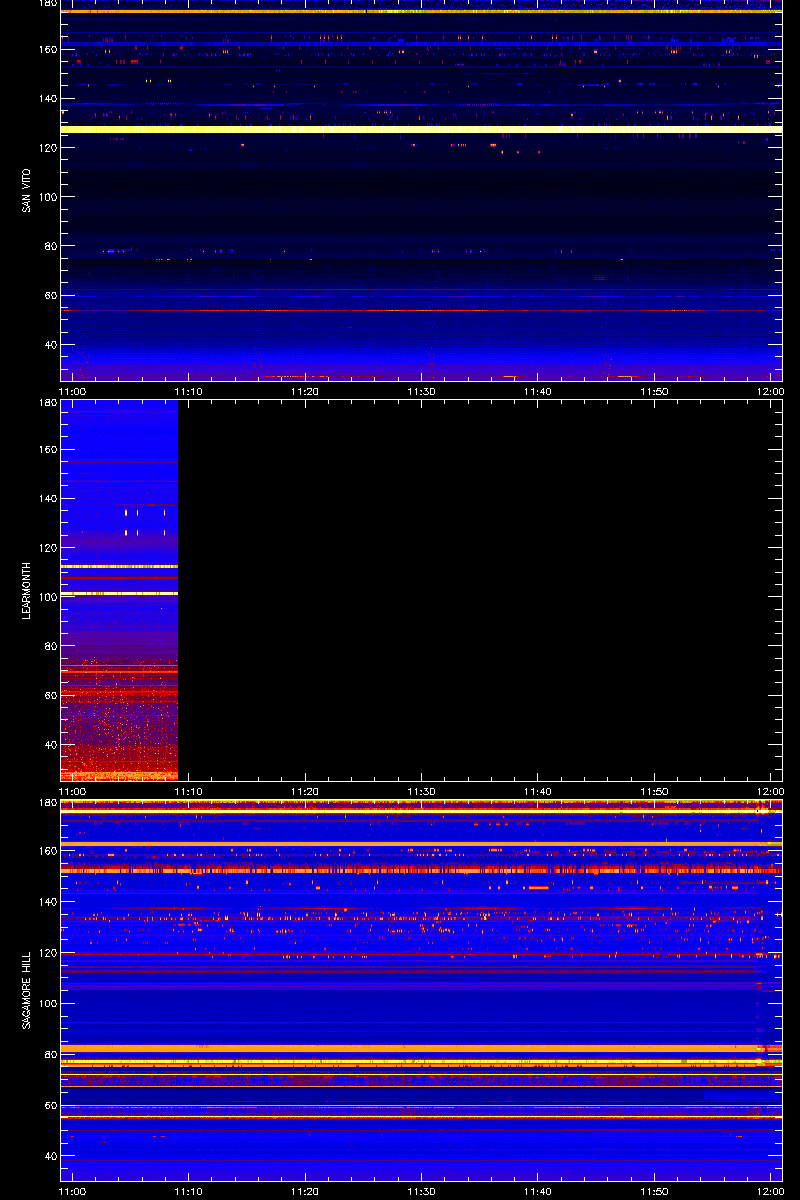The image size is (800, 1200).
Task: Select the 80 tick on San Vito axis
Action: [x=49, y=246]
